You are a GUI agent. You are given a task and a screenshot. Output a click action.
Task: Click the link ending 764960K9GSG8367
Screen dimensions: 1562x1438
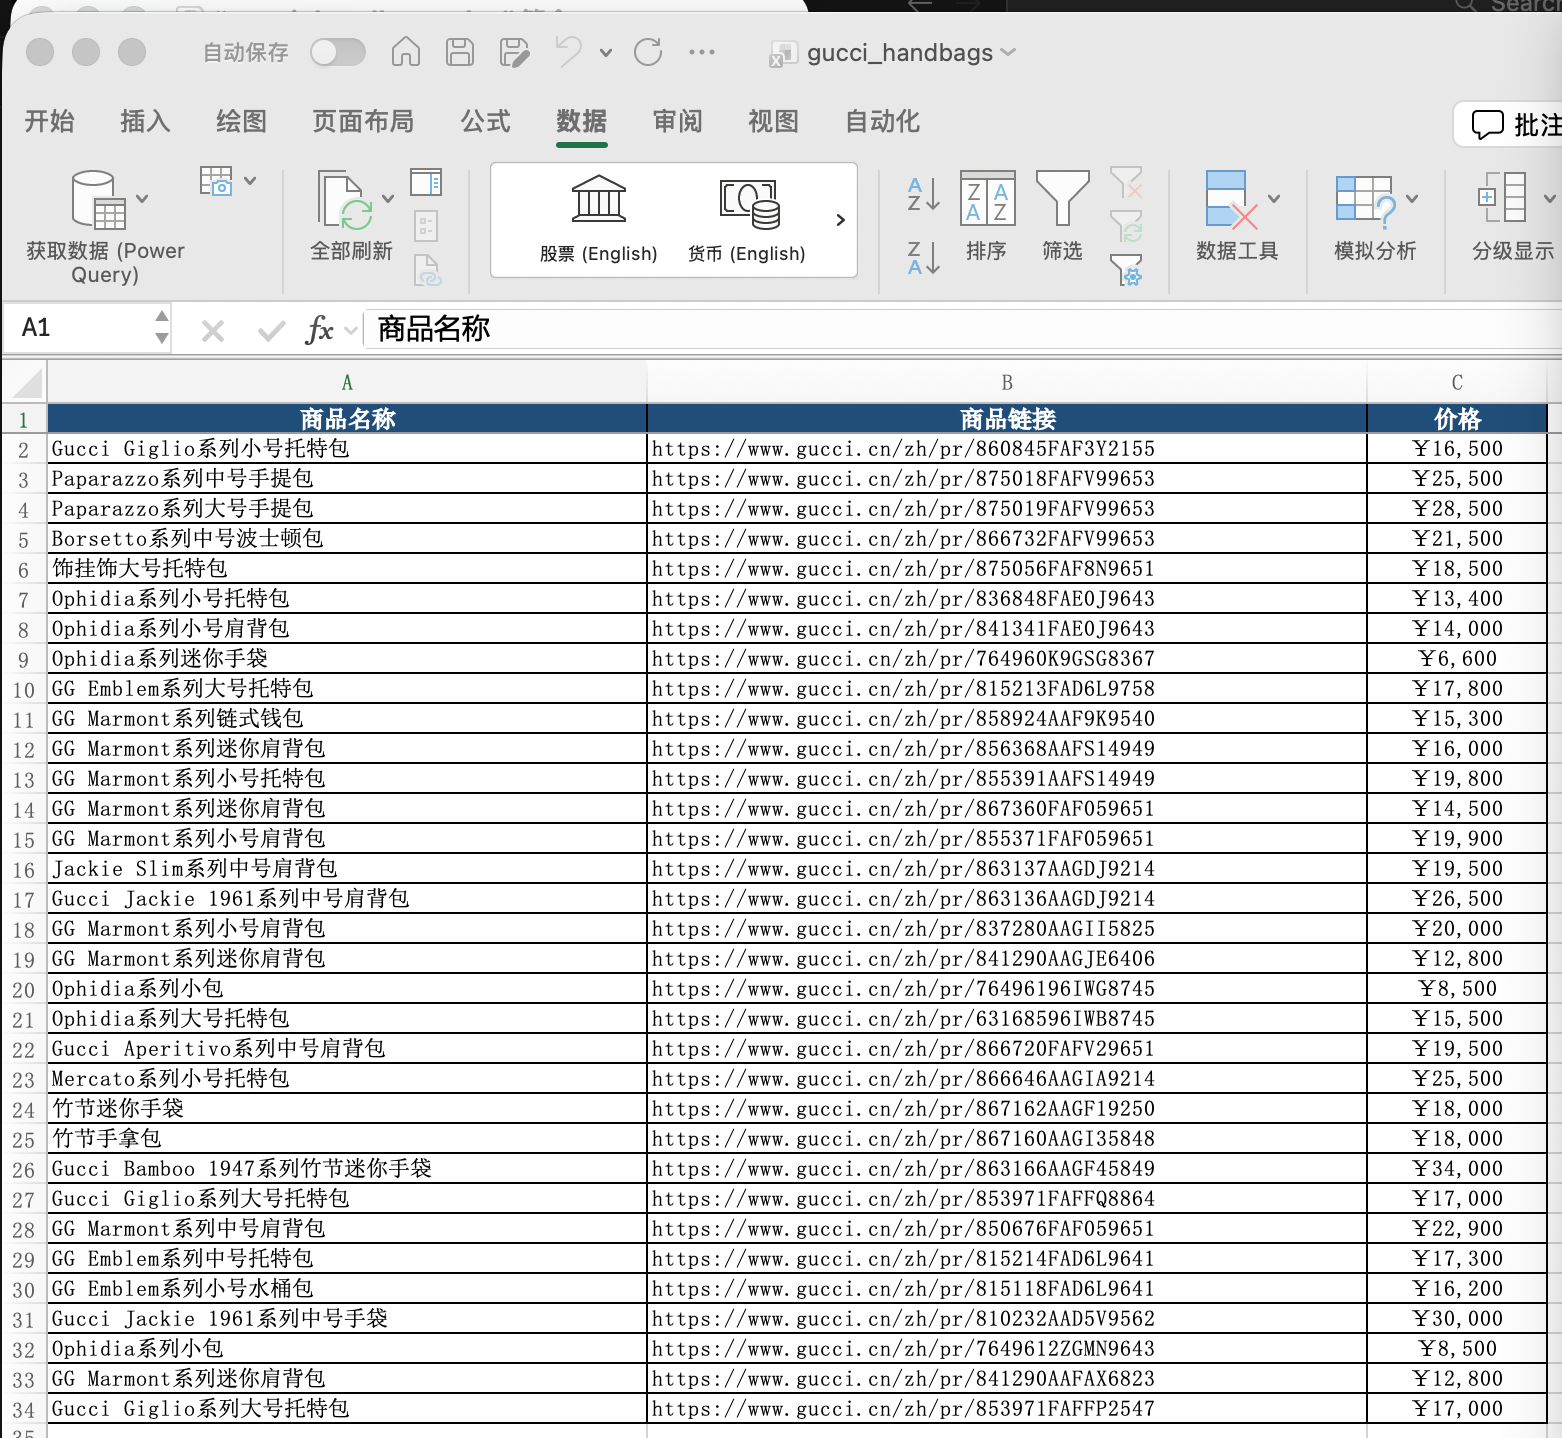903,659
